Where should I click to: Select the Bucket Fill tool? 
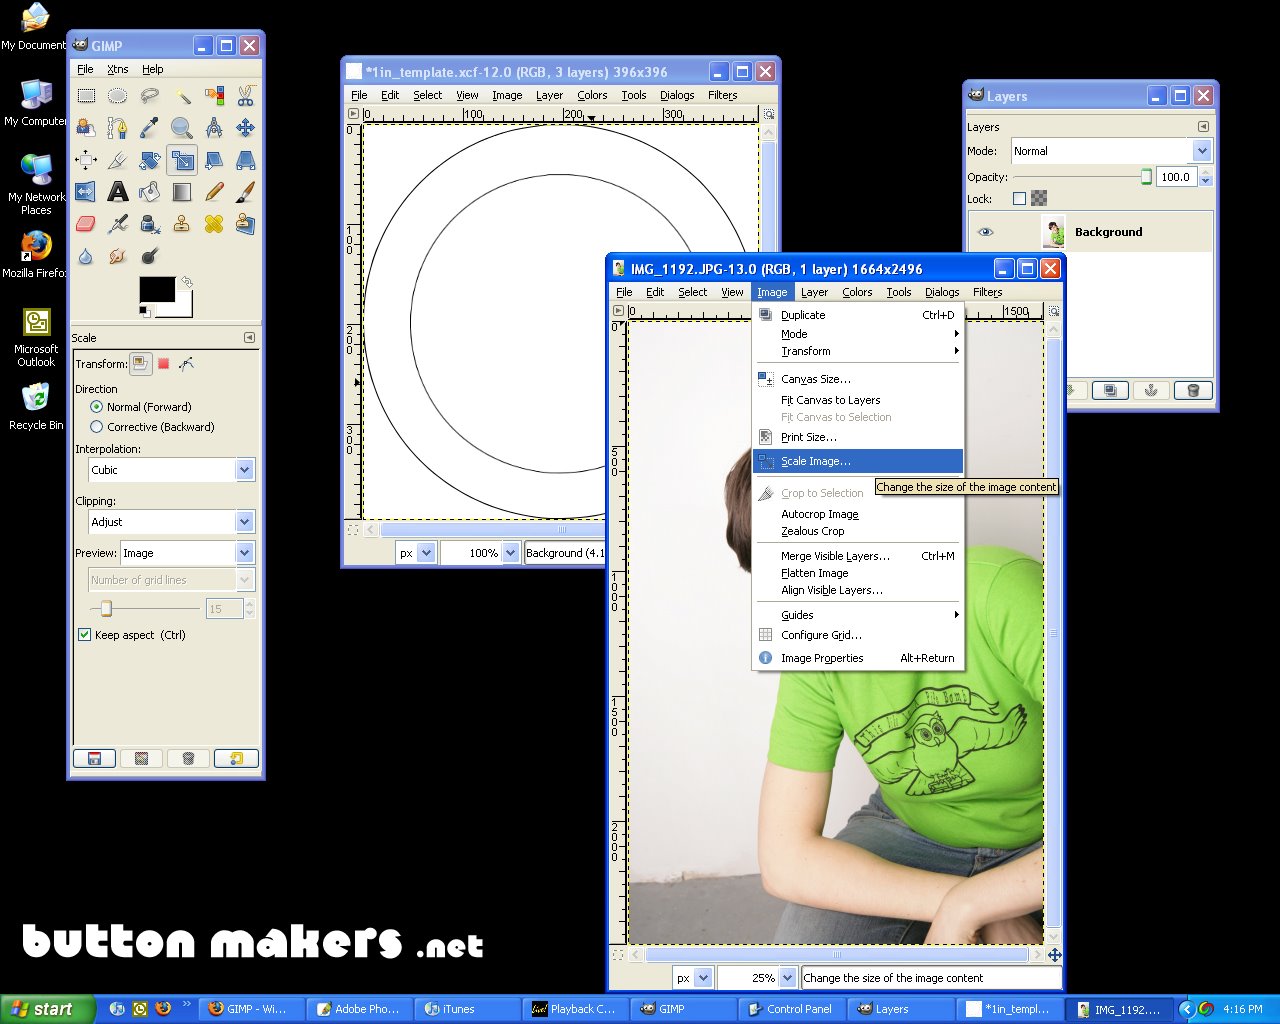coord(150,192)
